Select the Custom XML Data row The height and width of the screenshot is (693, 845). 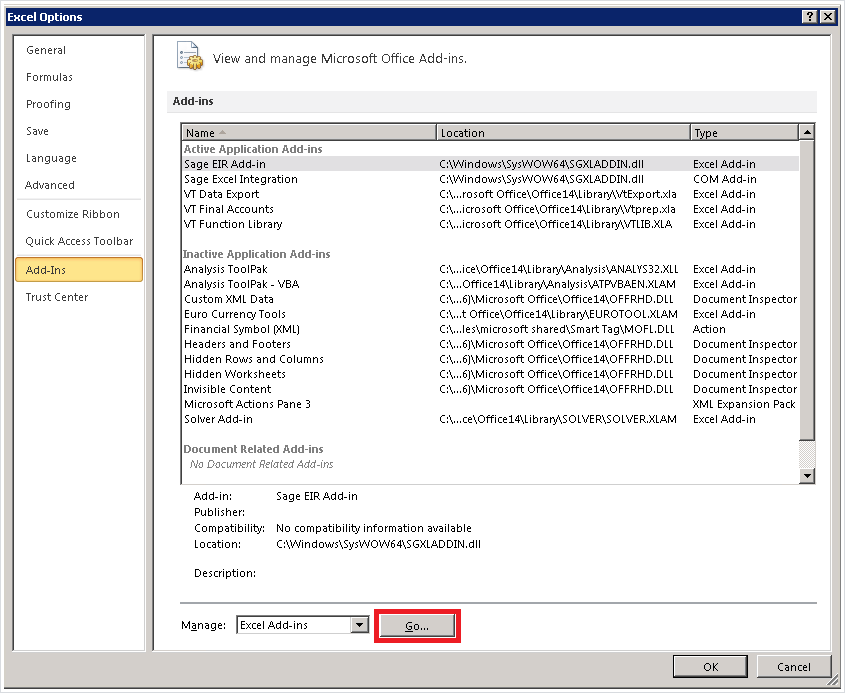point(490,299)
